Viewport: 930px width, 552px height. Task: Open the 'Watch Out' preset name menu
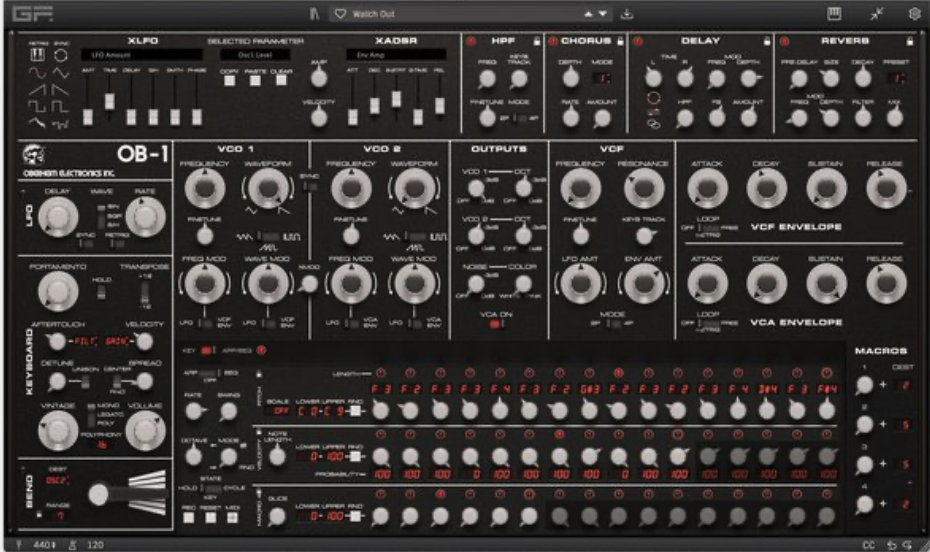tap(373, 14)
